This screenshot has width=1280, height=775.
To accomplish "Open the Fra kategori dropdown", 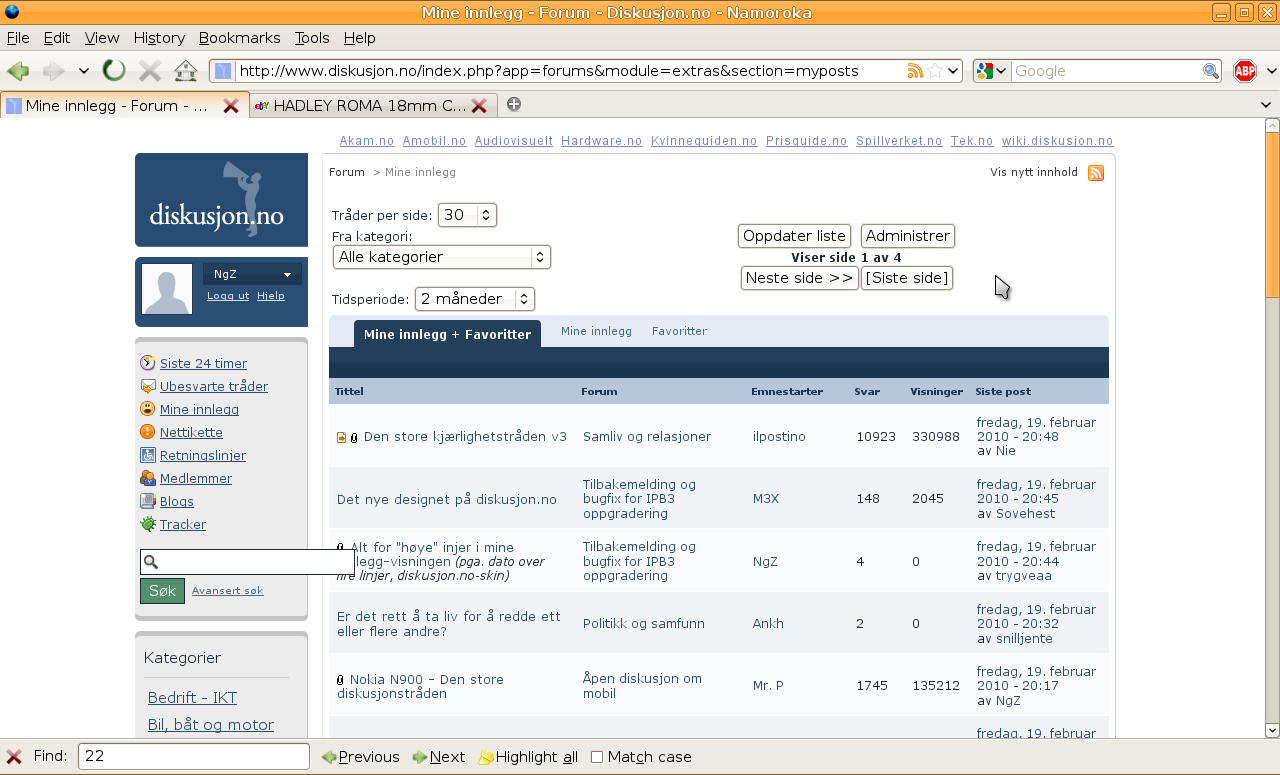I will click(x=442, y=257).
